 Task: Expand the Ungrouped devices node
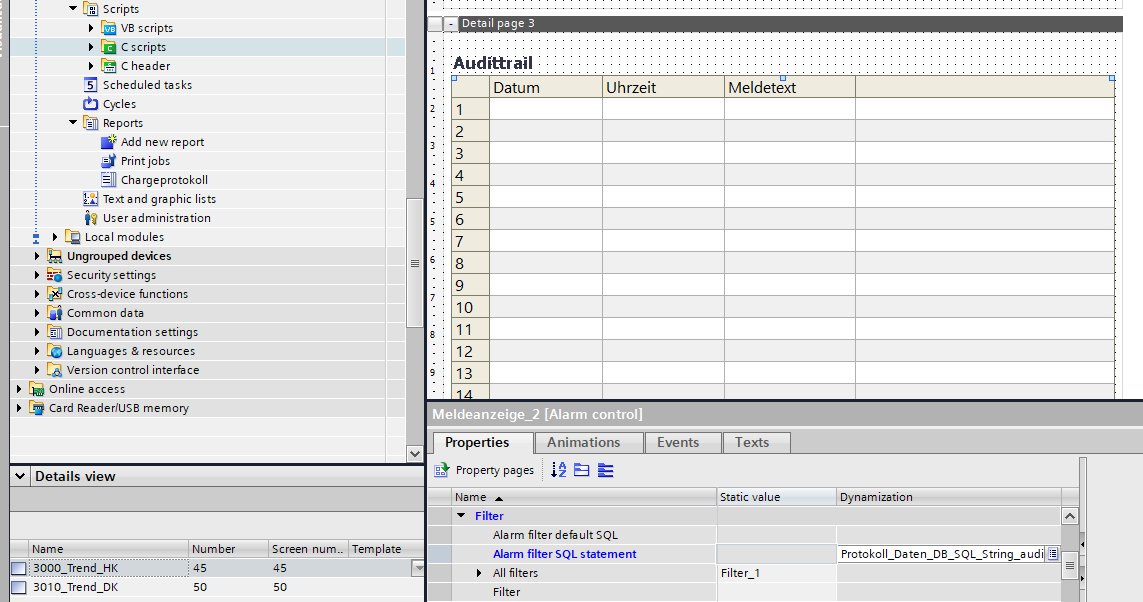click(37, 256)
